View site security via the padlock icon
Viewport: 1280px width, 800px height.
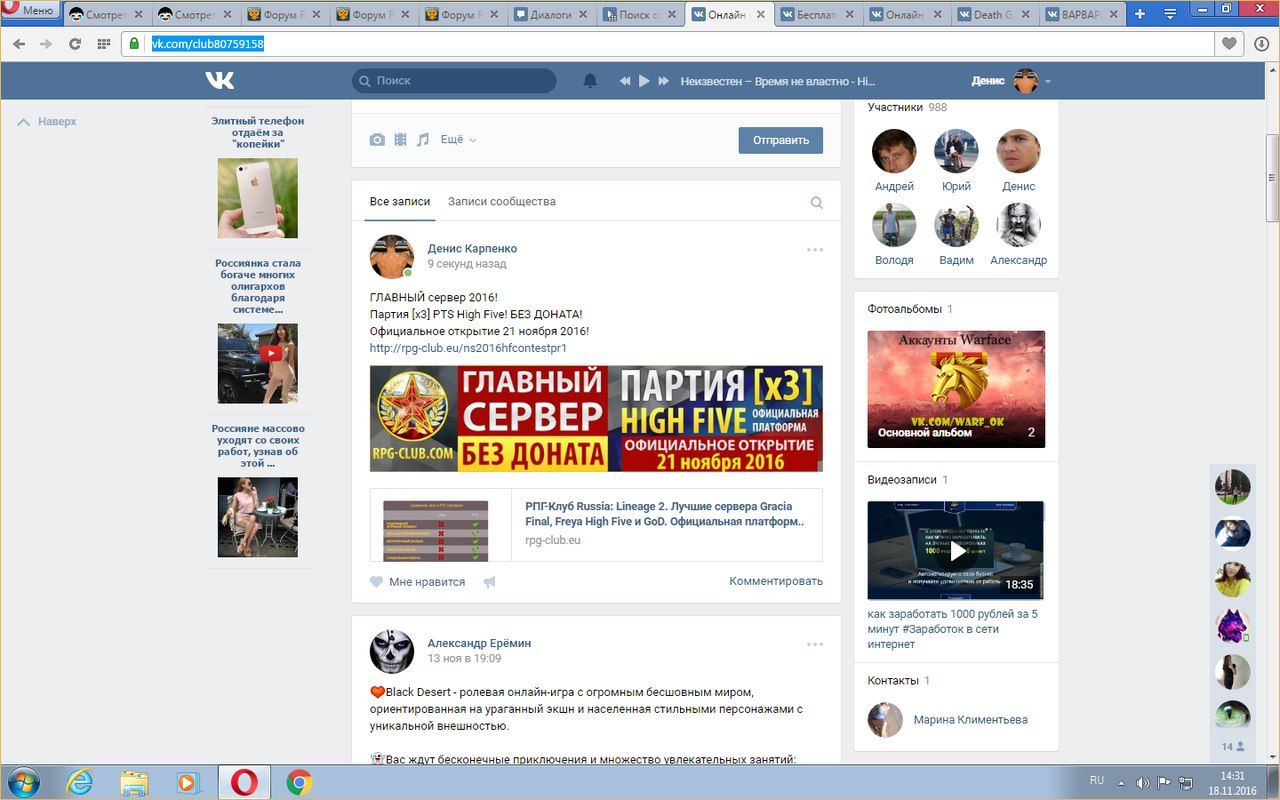[x=134, y=44]
